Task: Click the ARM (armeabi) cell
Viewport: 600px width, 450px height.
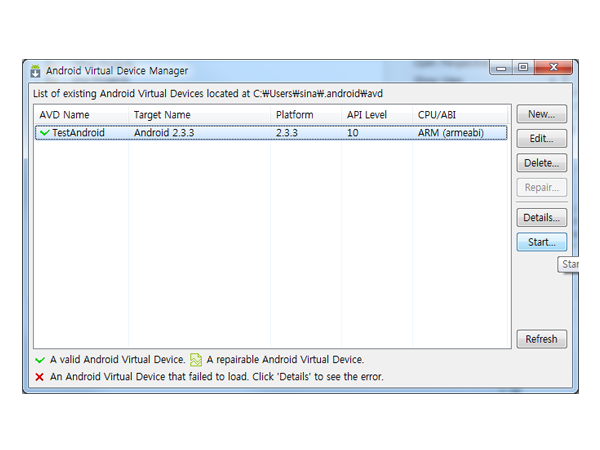Action: [451, 133]
